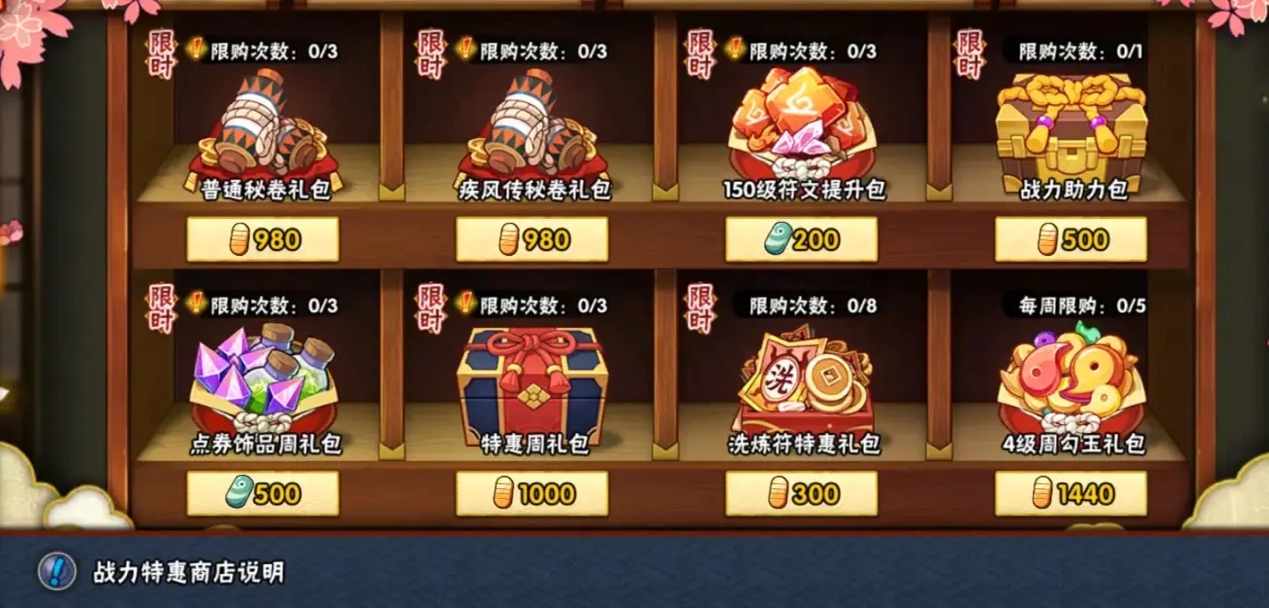Image resolution: width=1269 pixels, height=608 pixels.
Task: Click the blue exclamation info icon
Action: click(57, 571)
